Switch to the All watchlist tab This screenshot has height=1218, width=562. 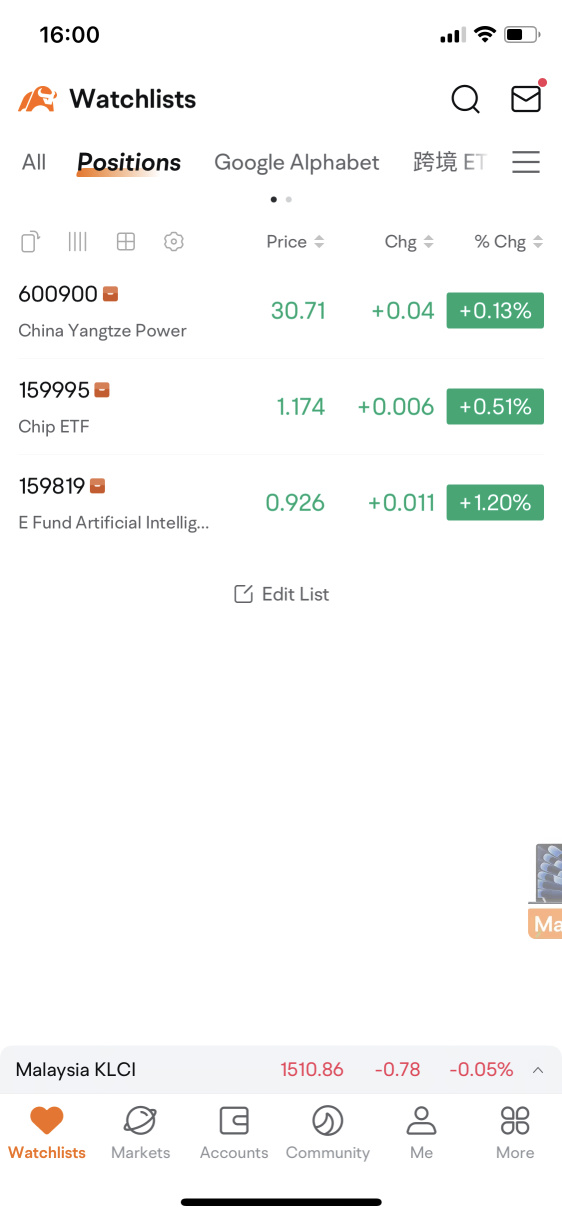[34, 162]
